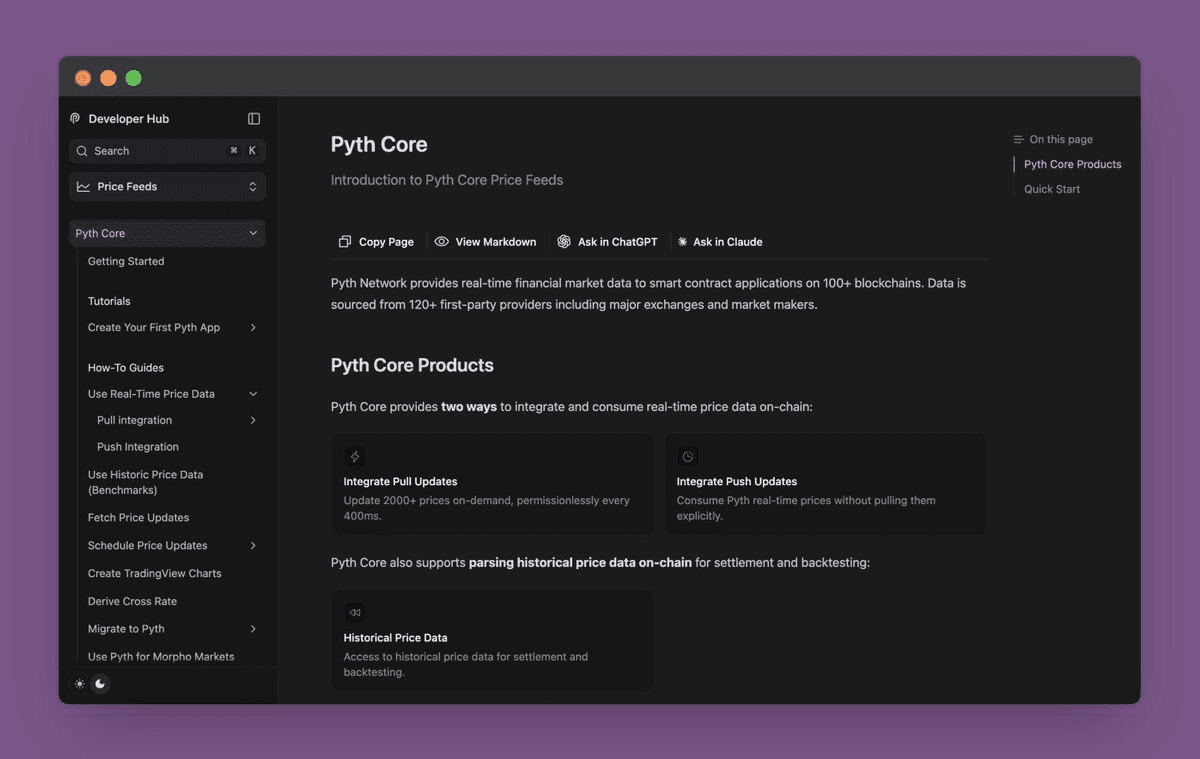
Task: Select Getting Started in the sidebar
Action: coord(126,261)
